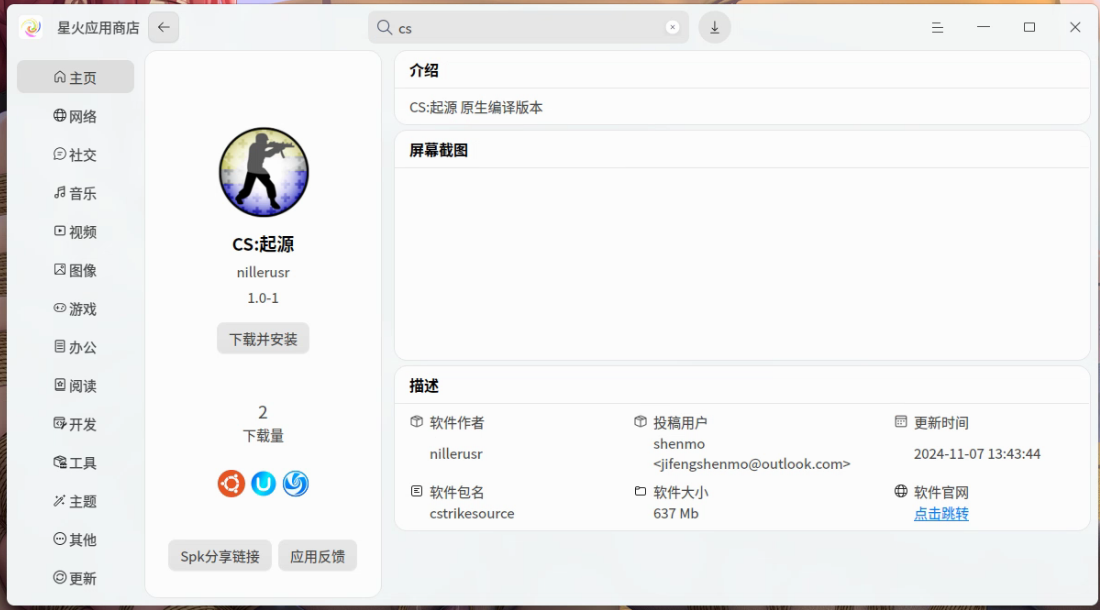This screenshot has width=1100, height=610.
Task: Focus the search box containing cs
Action: [528, 27]
